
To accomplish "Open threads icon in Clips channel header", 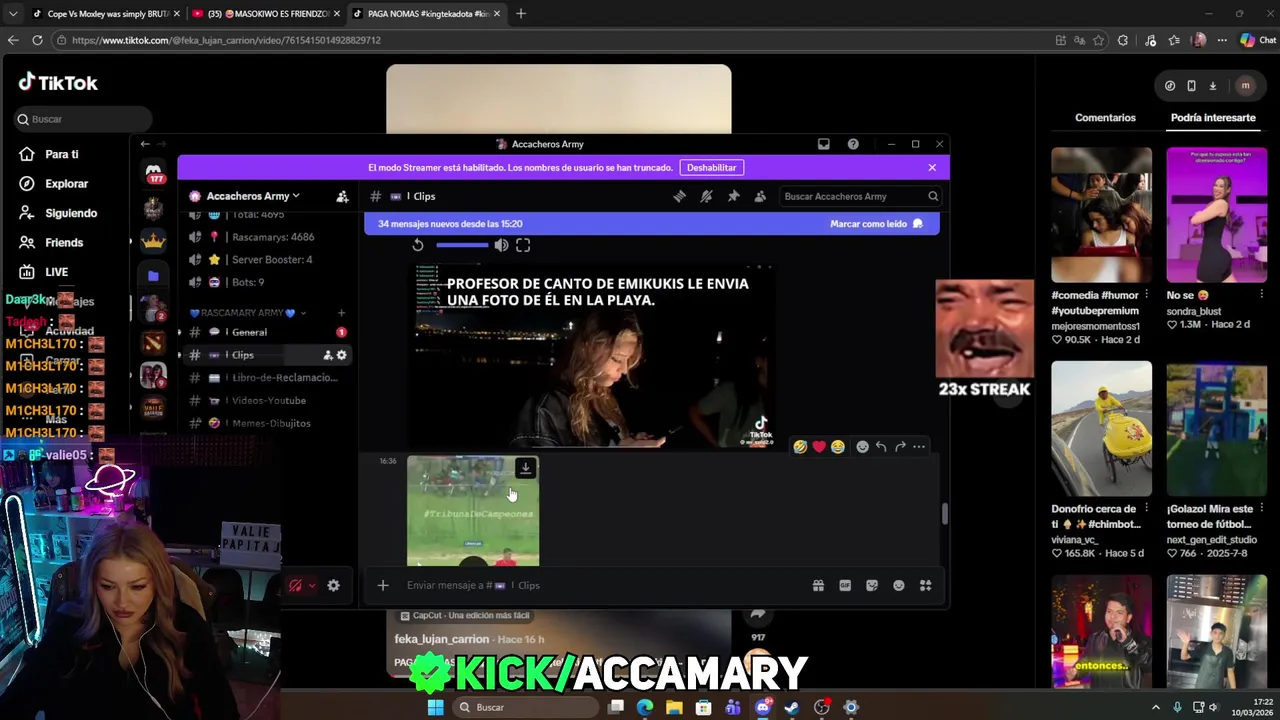I will [x=679, y=196].
